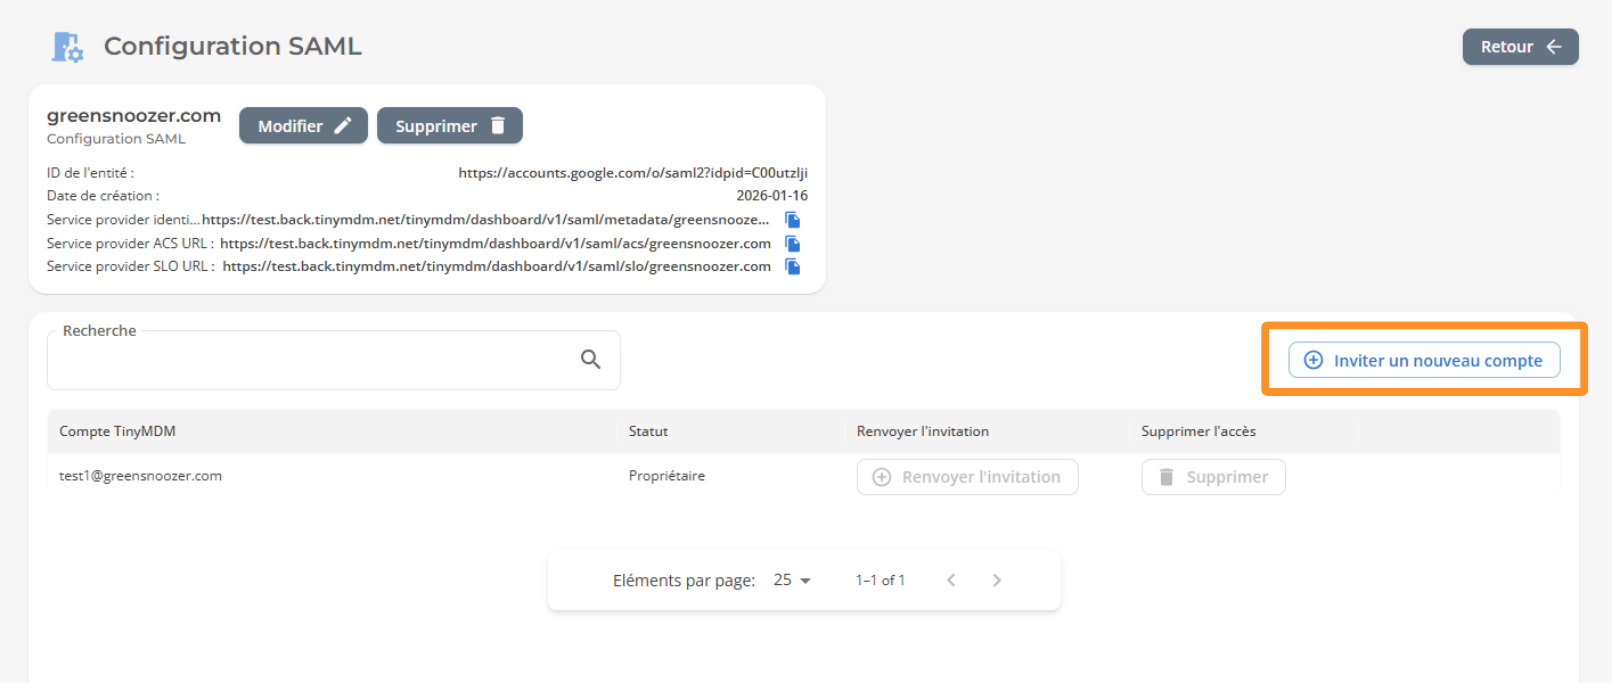Resend invitation to test1@greensnoozer.com
1612x683 pixels.
point(967,477)
